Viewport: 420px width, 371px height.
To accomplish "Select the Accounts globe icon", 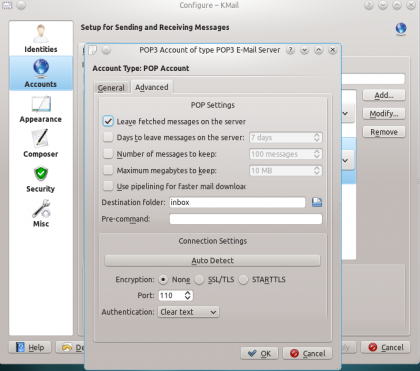I will click(x=41, y=67).
